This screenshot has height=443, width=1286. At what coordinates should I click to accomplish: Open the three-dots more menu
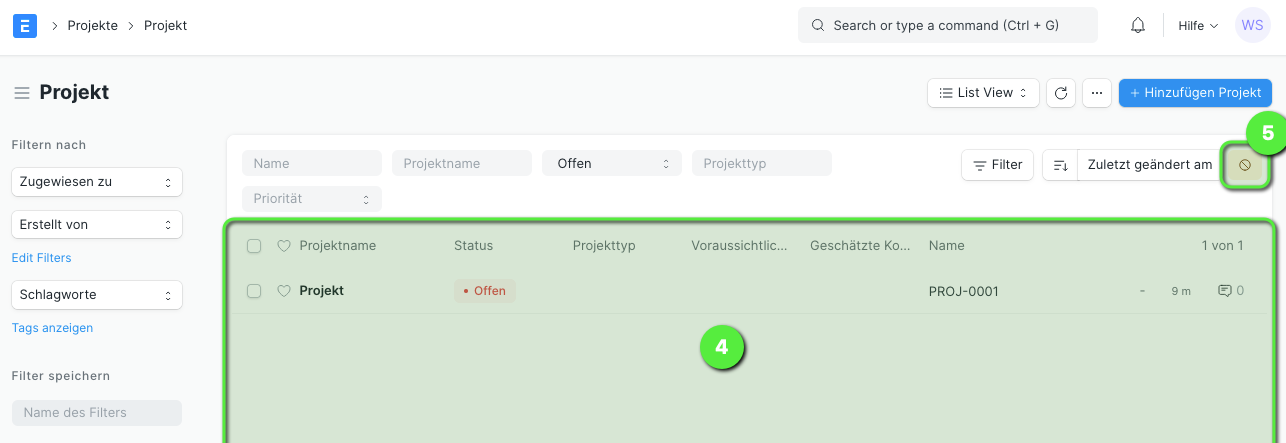pyautogui.click(x=1097, y=93)
